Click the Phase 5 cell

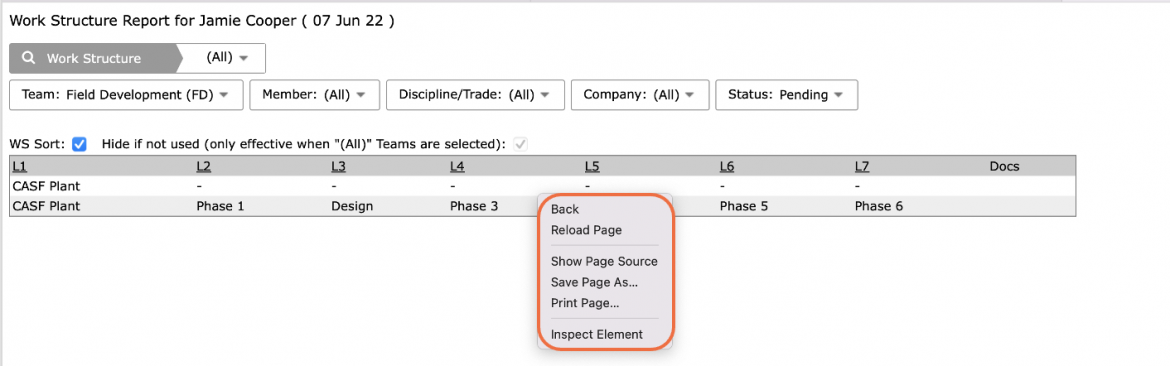pyautogui.click(x=744, y=206)
